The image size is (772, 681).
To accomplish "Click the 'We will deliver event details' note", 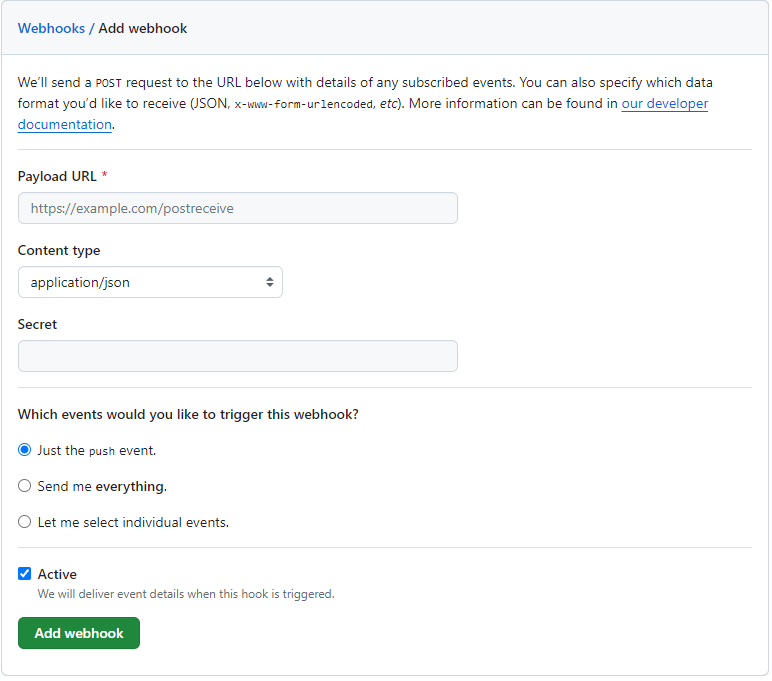I will (186, 594).
